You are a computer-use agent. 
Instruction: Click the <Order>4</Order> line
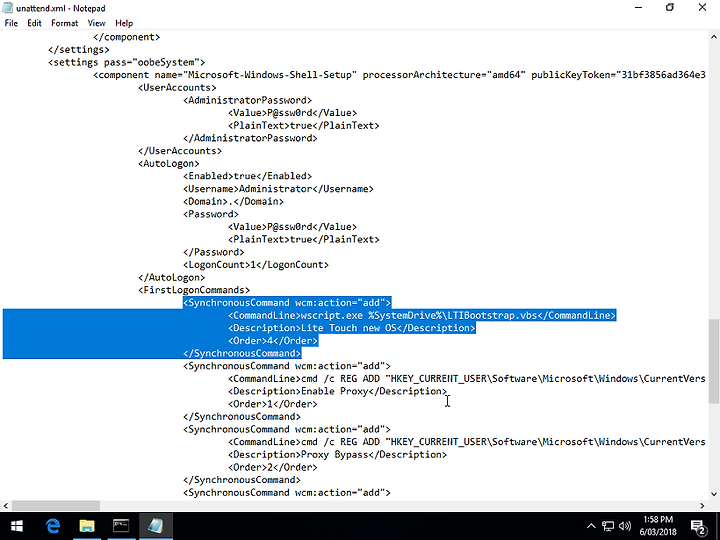[x=273, y=340]
